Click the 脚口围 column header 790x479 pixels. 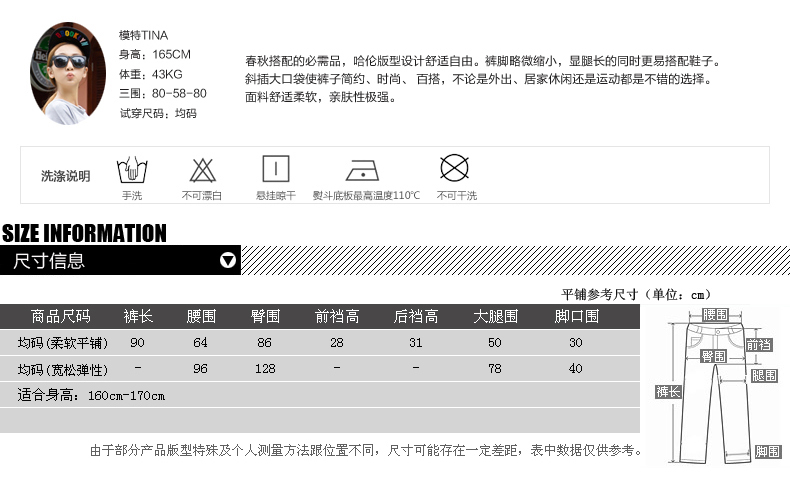576,316
